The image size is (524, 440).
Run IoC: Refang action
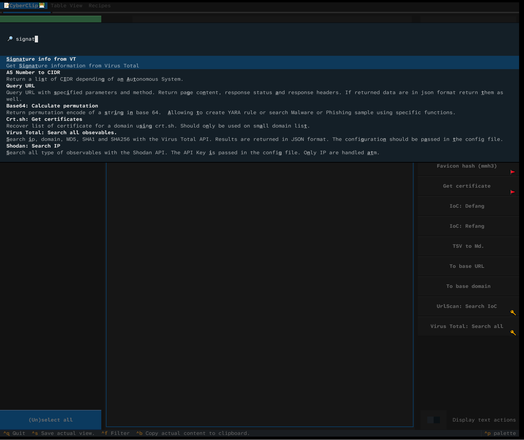click(x=467, y=226)
